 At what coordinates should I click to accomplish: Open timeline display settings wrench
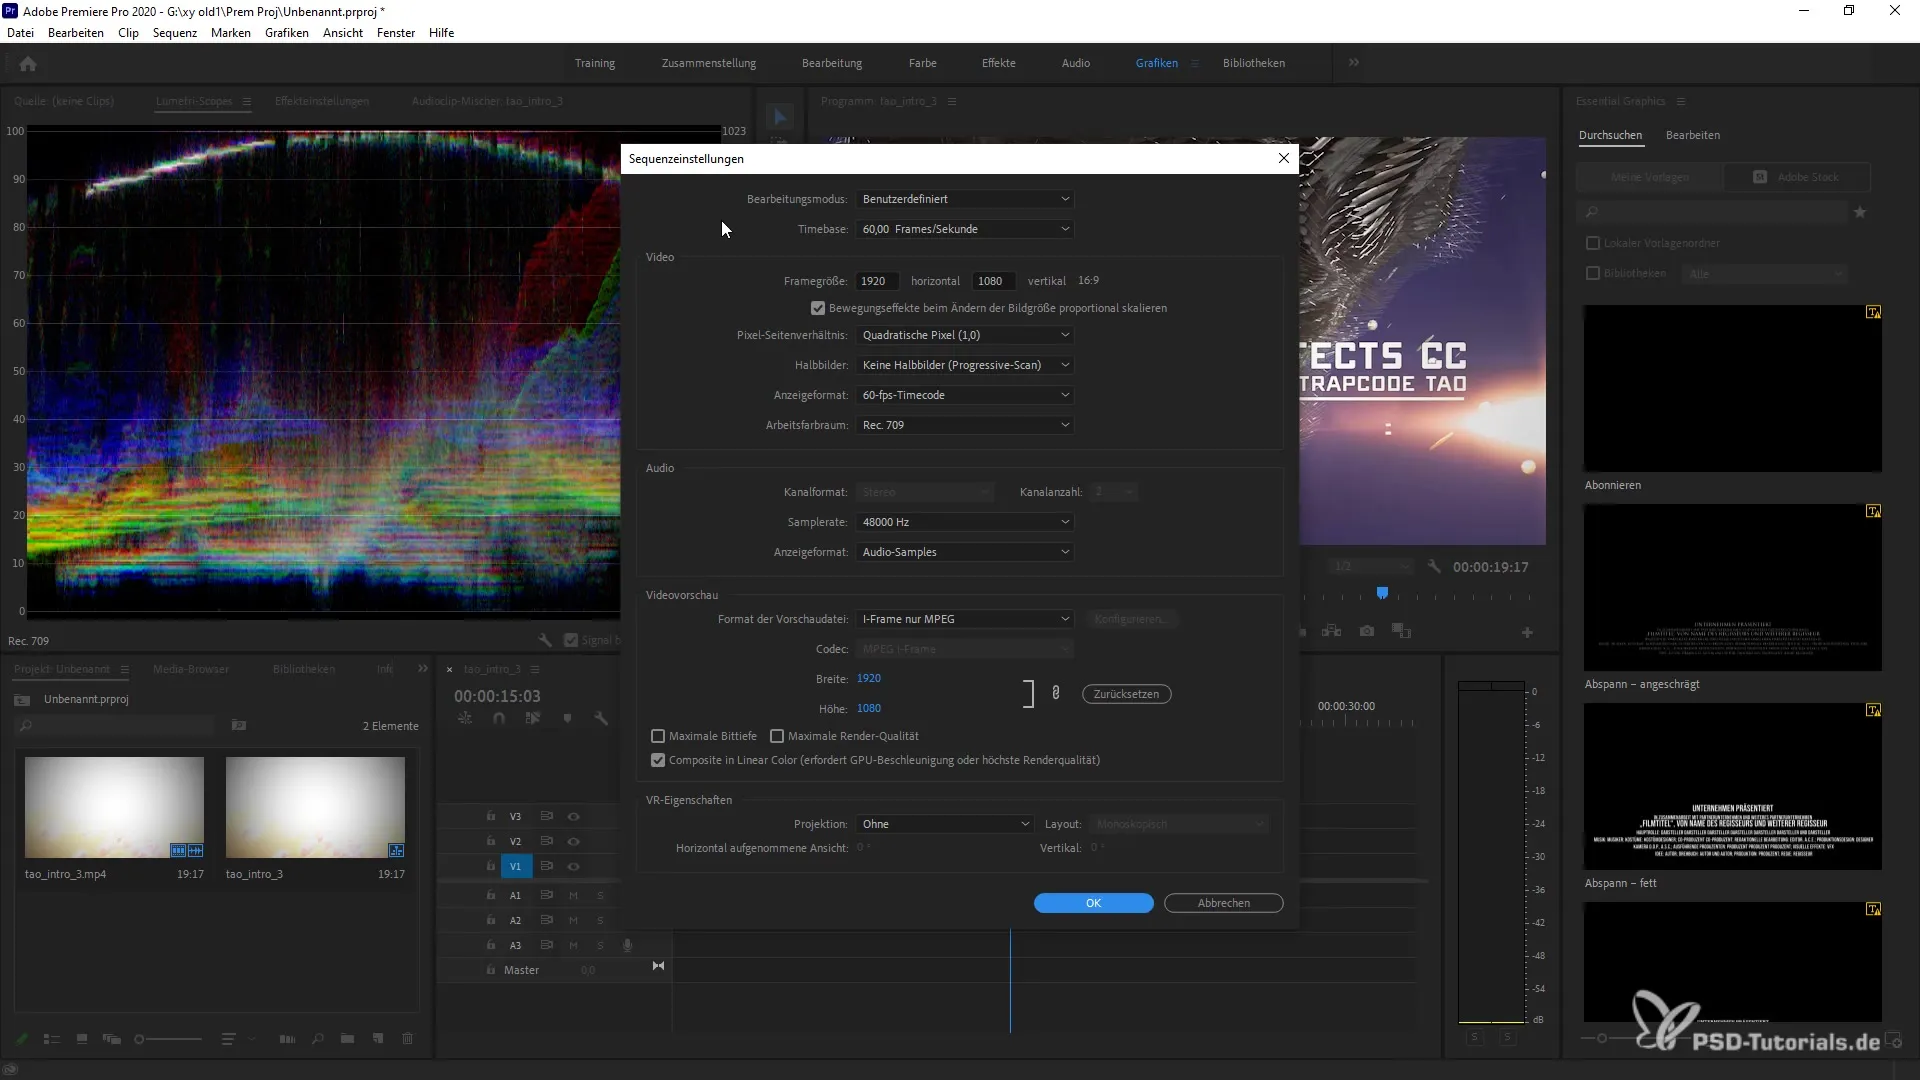(601, 718)
